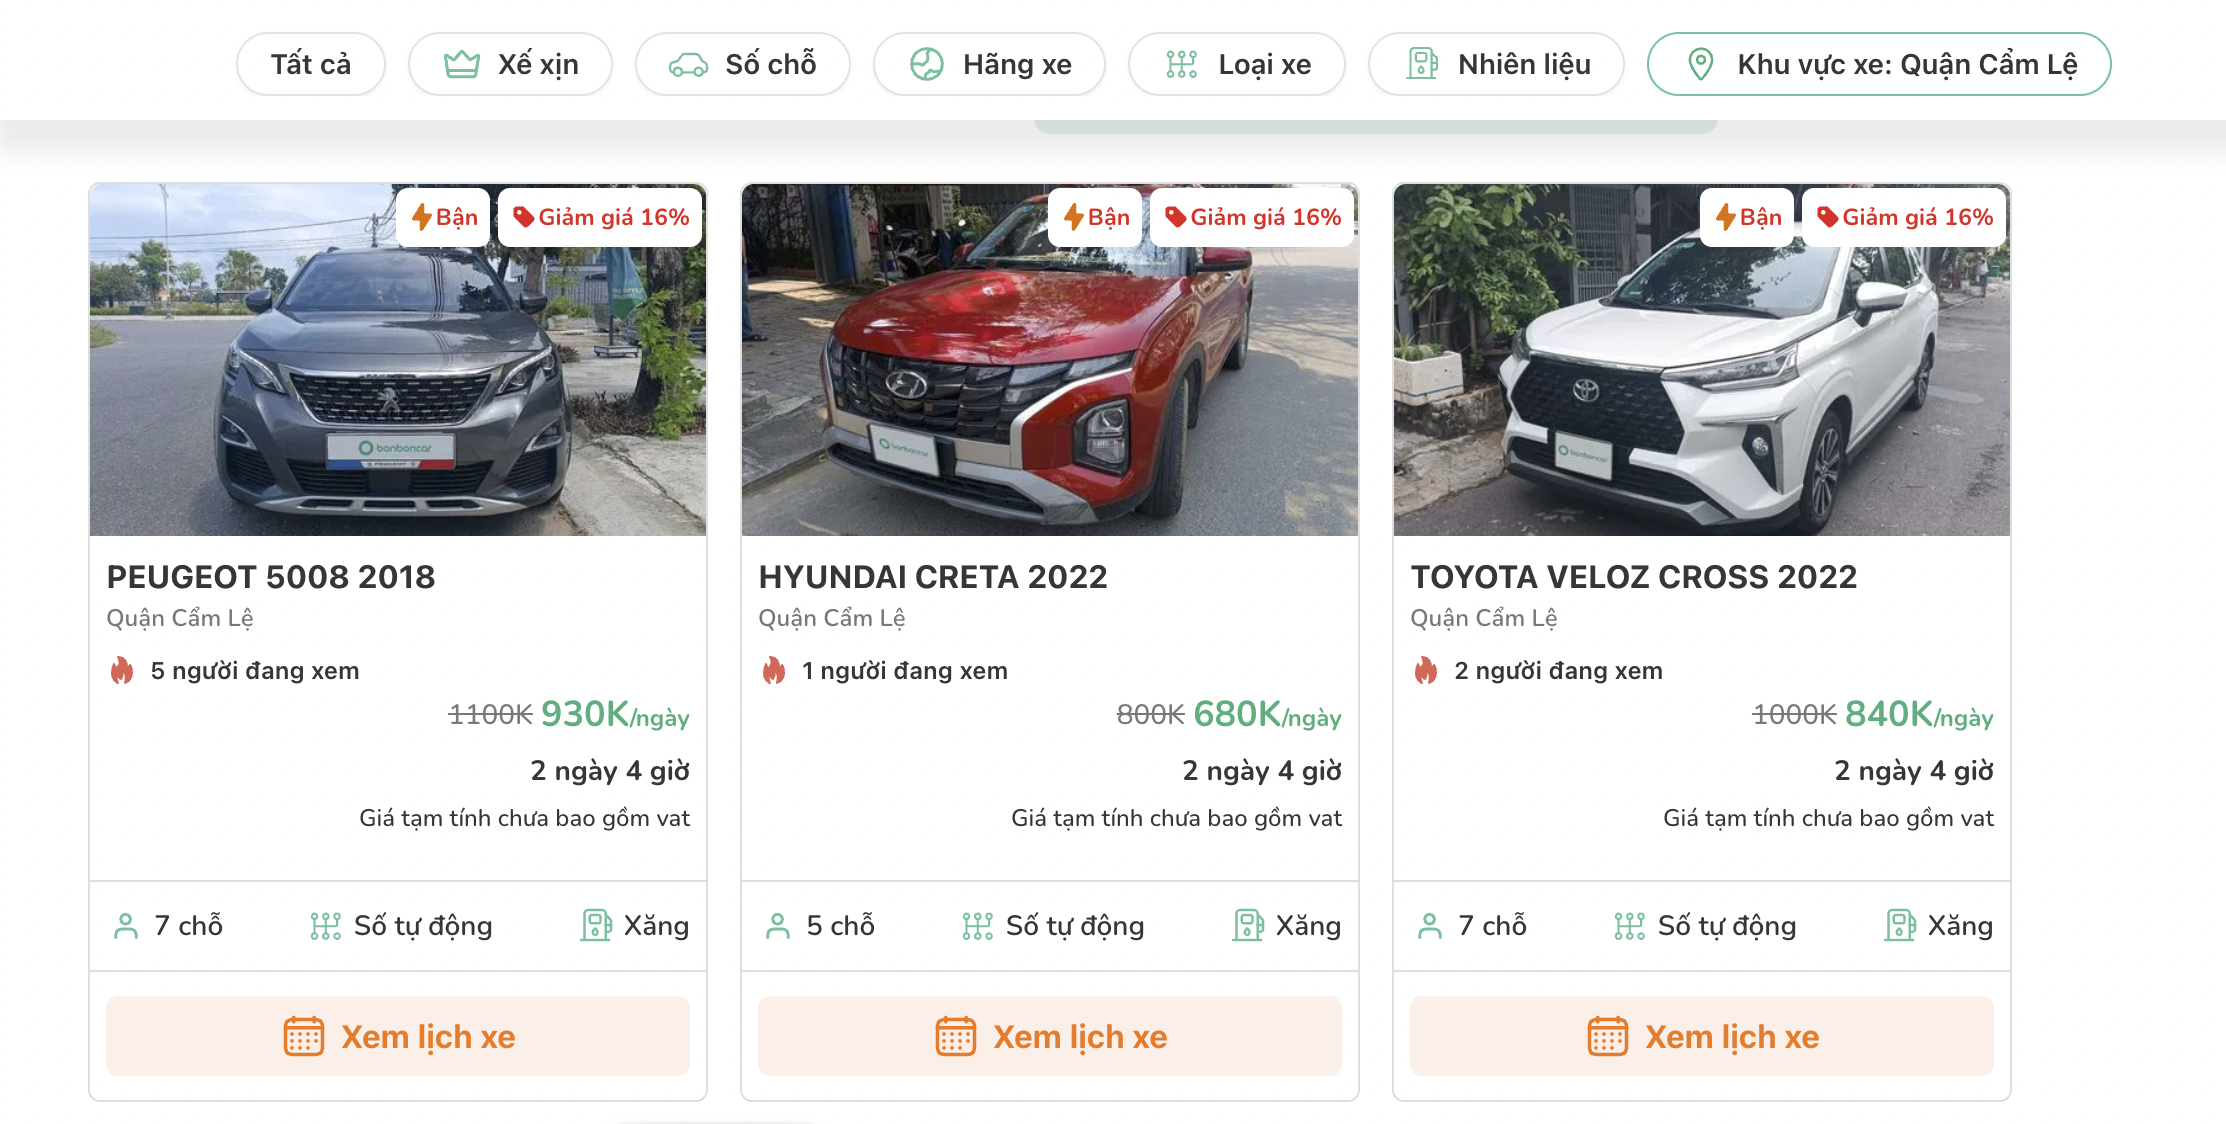Click the struck-through 800K price
2226x1124 pixels.
pyautogui.click(x=1150, y=715)
